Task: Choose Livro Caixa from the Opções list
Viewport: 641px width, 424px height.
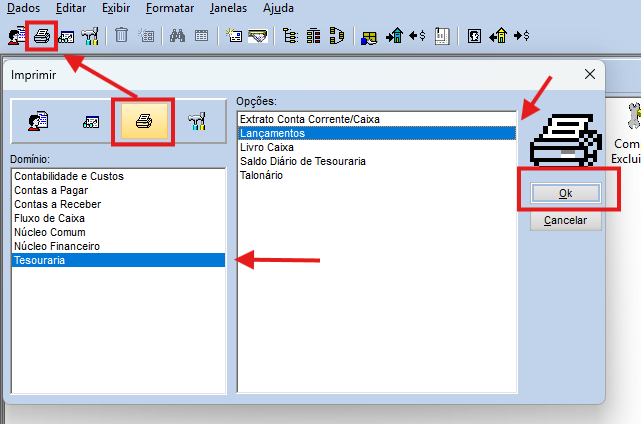Action: click(266, 147)
